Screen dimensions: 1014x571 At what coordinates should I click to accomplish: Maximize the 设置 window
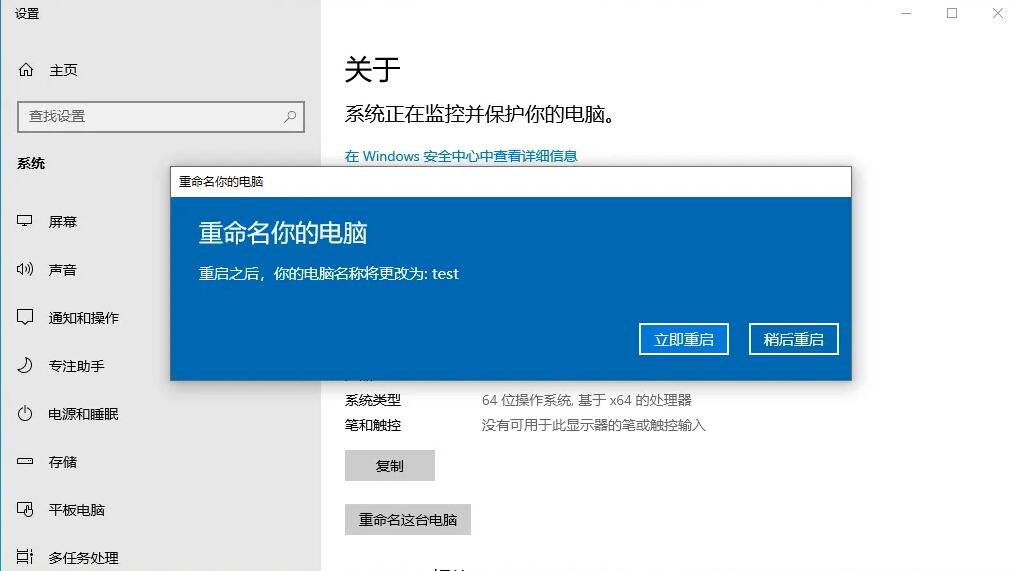pos(952,13)
